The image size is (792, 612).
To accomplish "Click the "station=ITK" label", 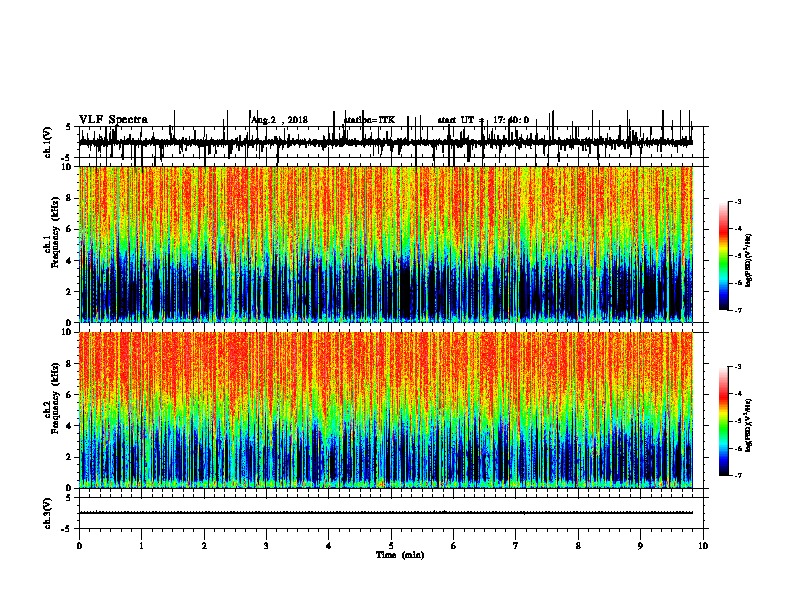I will coord(369,120).
